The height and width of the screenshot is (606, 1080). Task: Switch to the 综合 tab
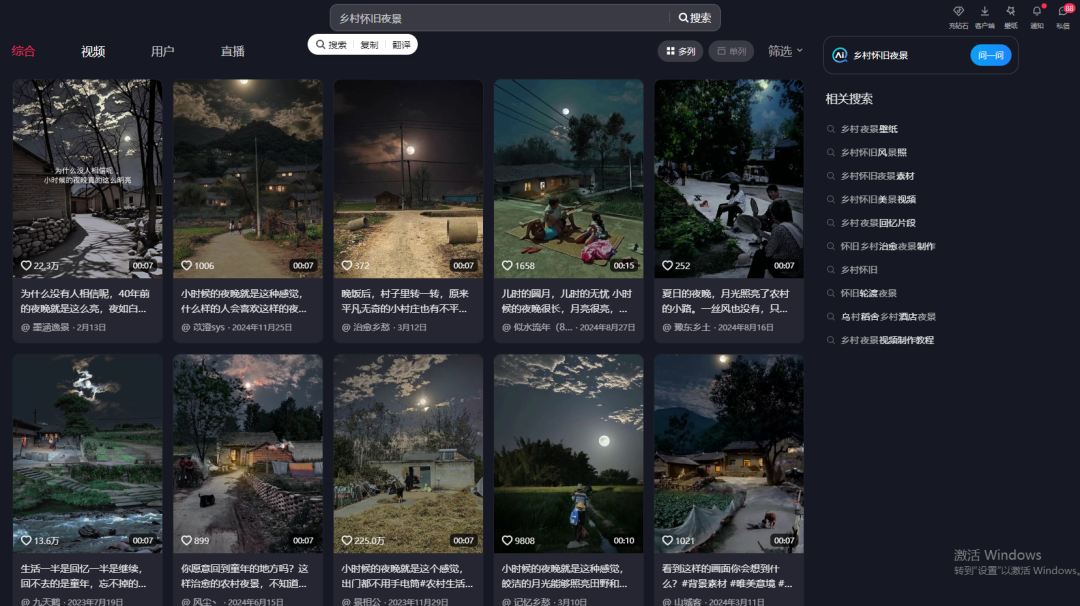point(23,51)
